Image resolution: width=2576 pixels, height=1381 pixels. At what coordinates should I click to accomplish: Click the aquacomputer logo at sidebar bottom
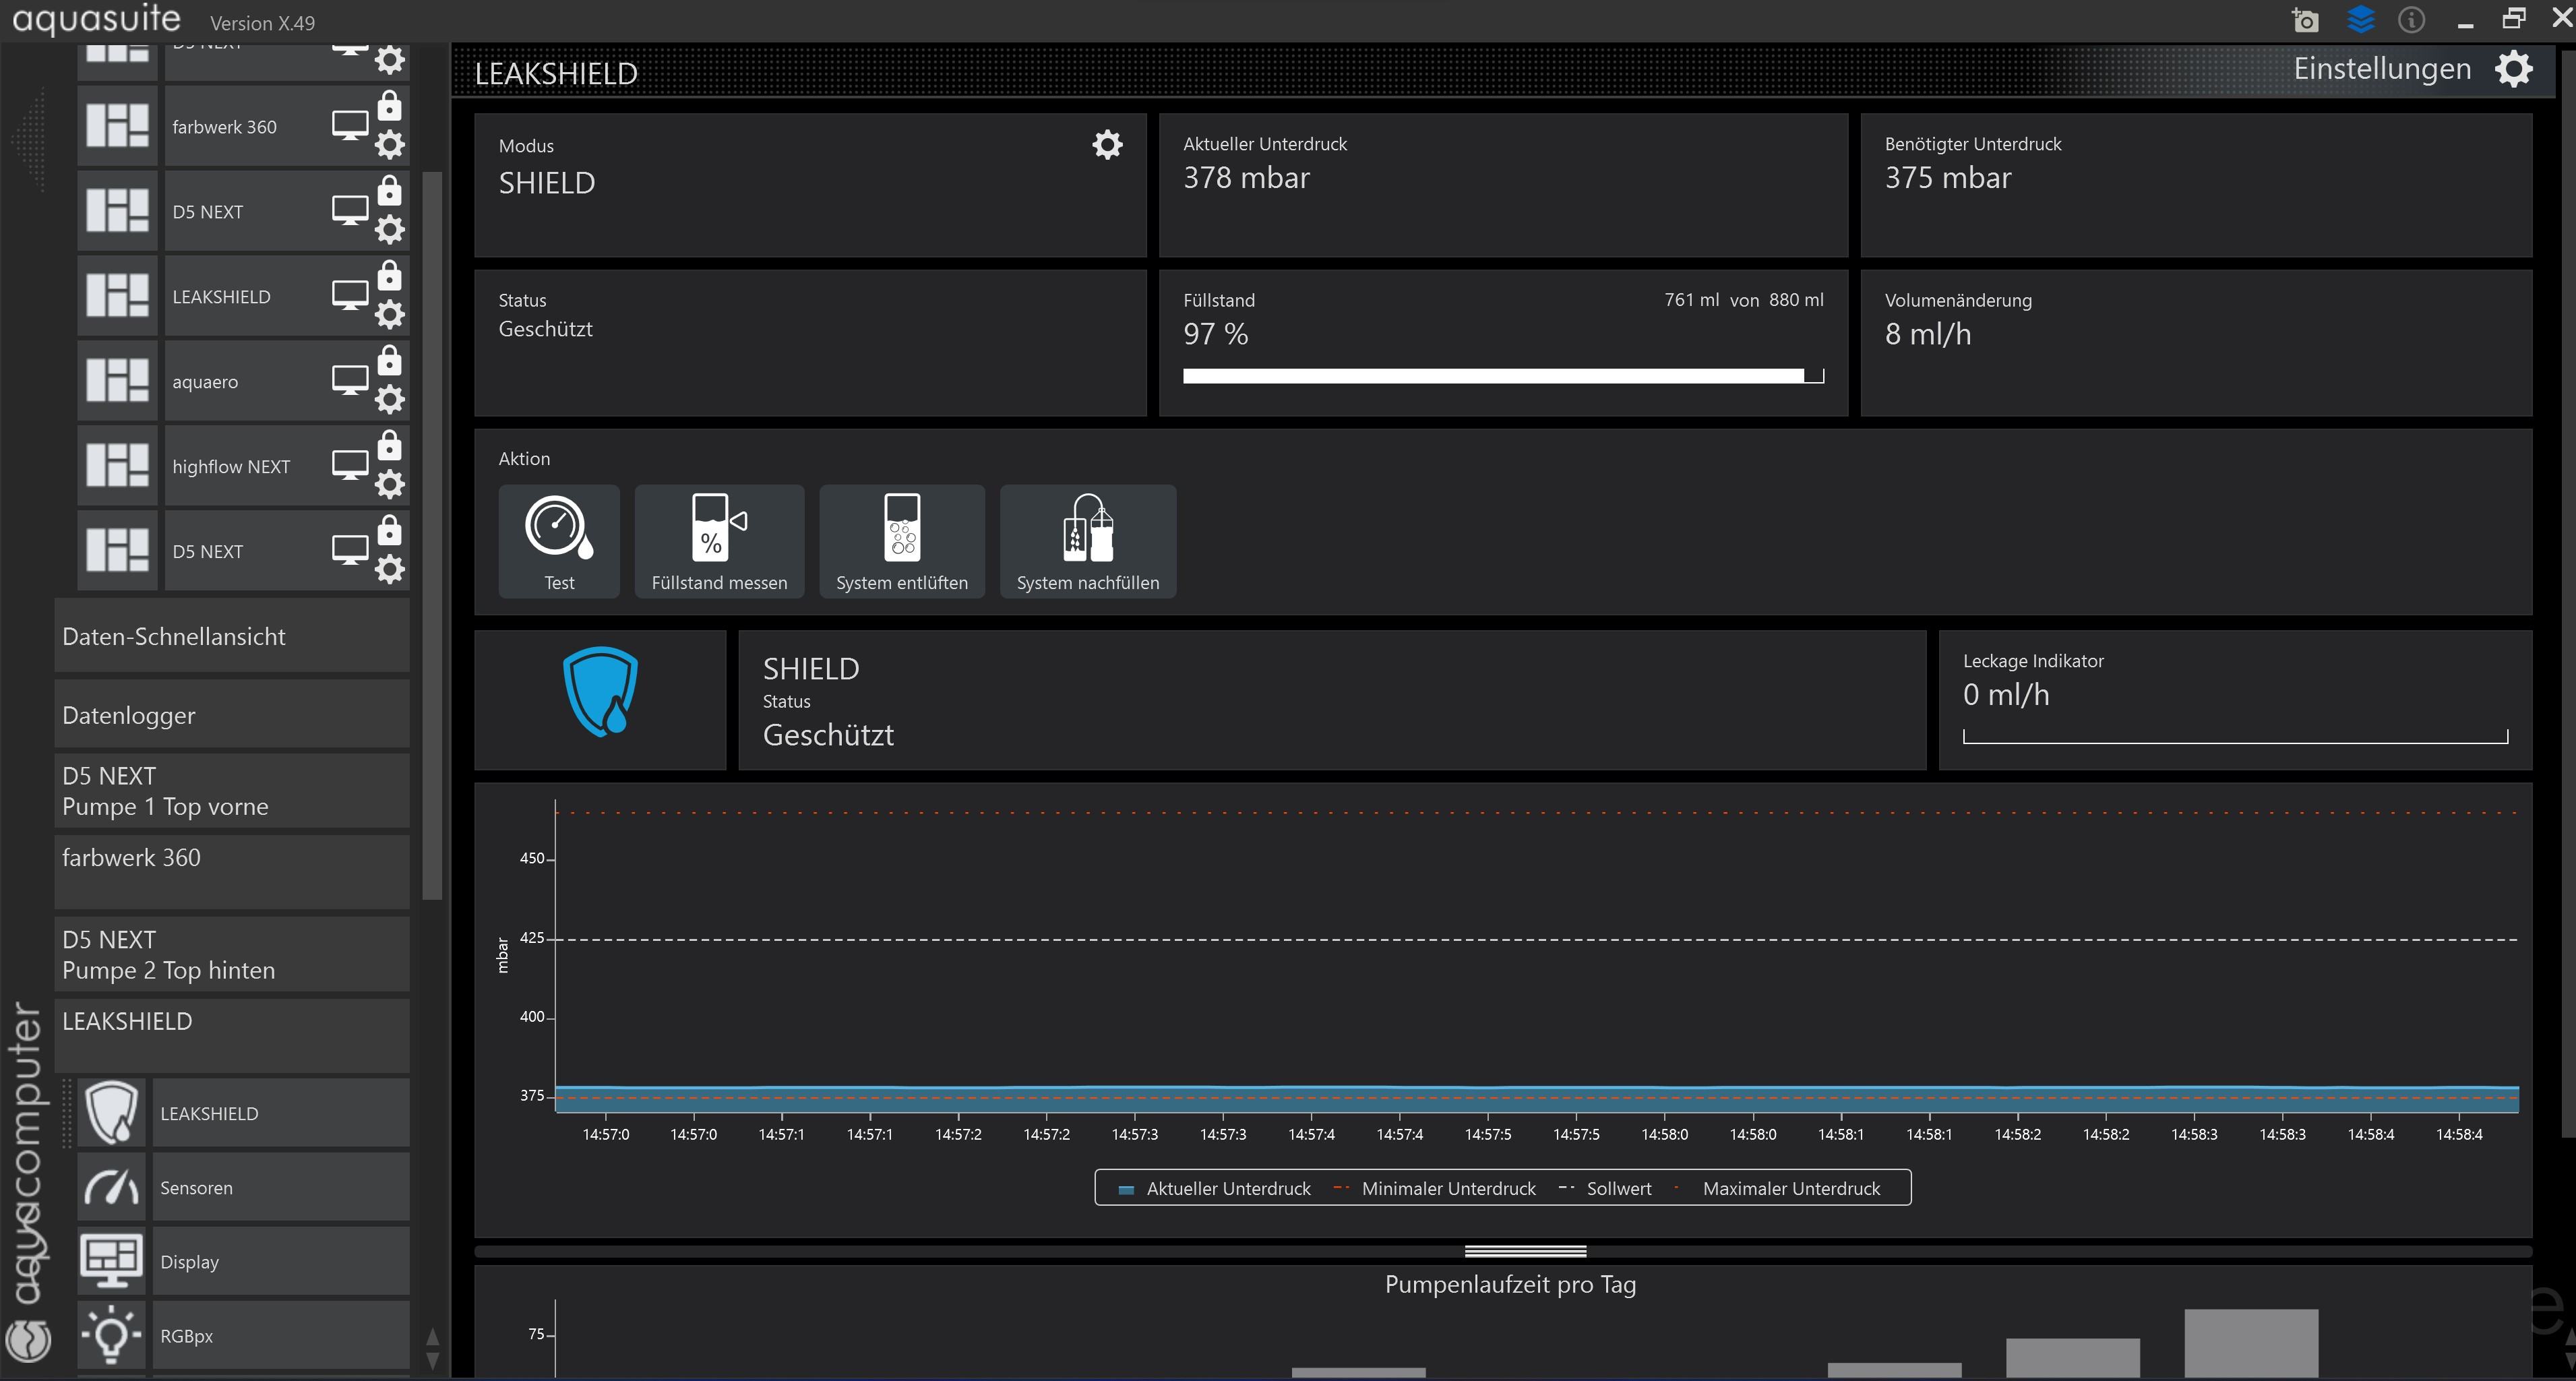coord(29,1340)
